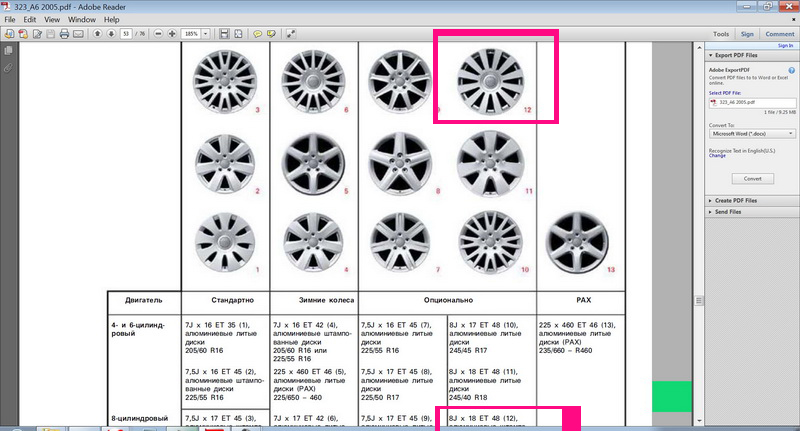Viewport: 800px width, 431px height.
Task: Click wheel image number 13
Action: point(577,243)
